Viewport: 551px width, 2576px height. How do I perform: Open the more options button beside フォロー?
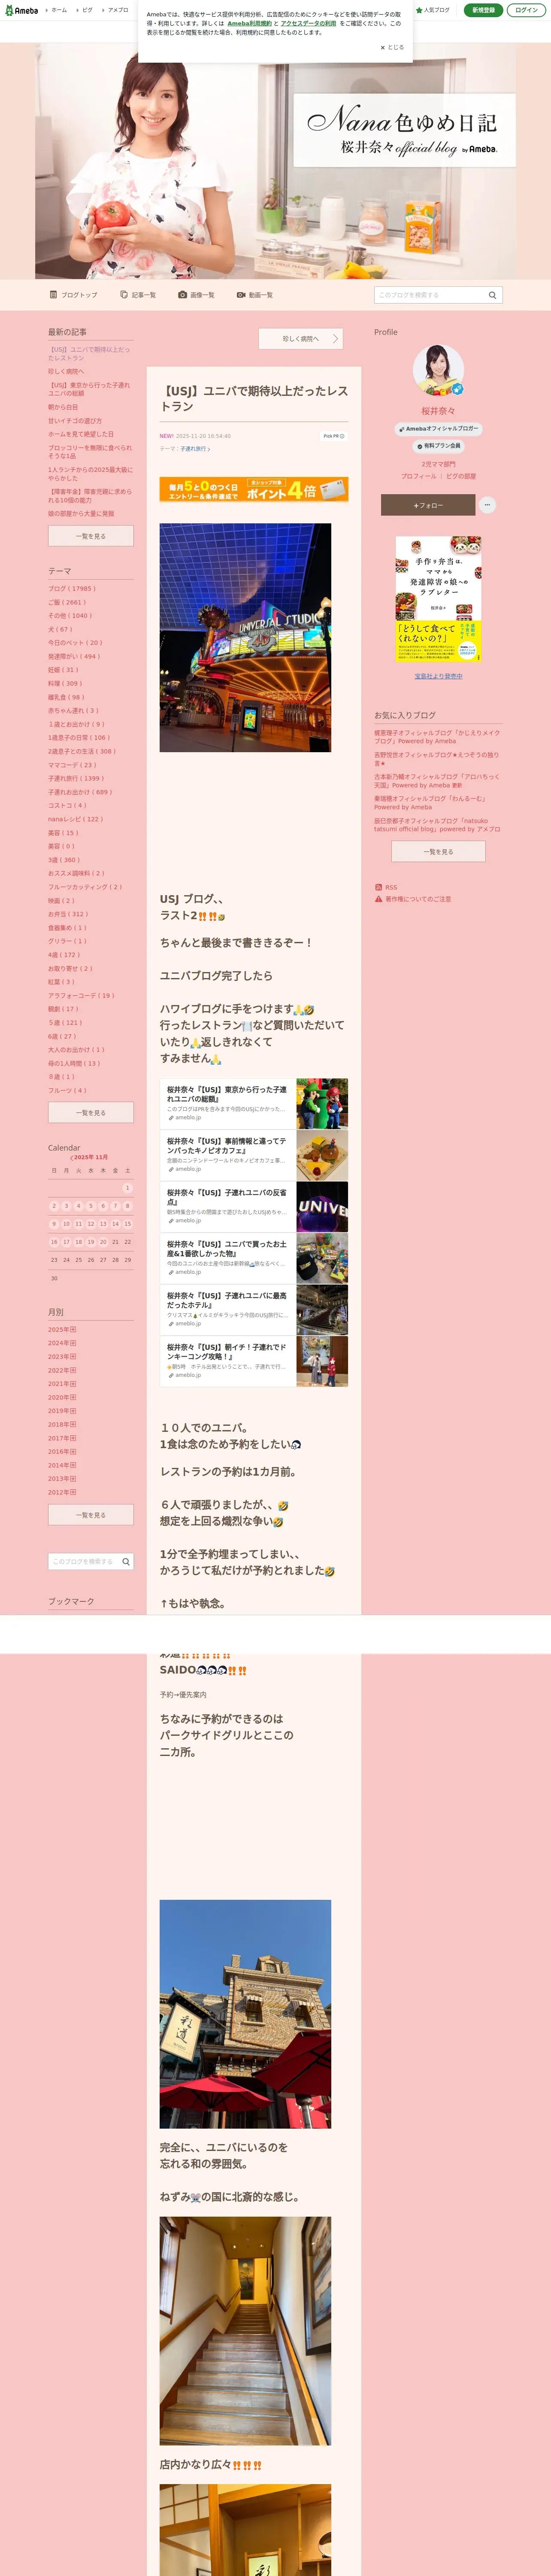[487, 505]
